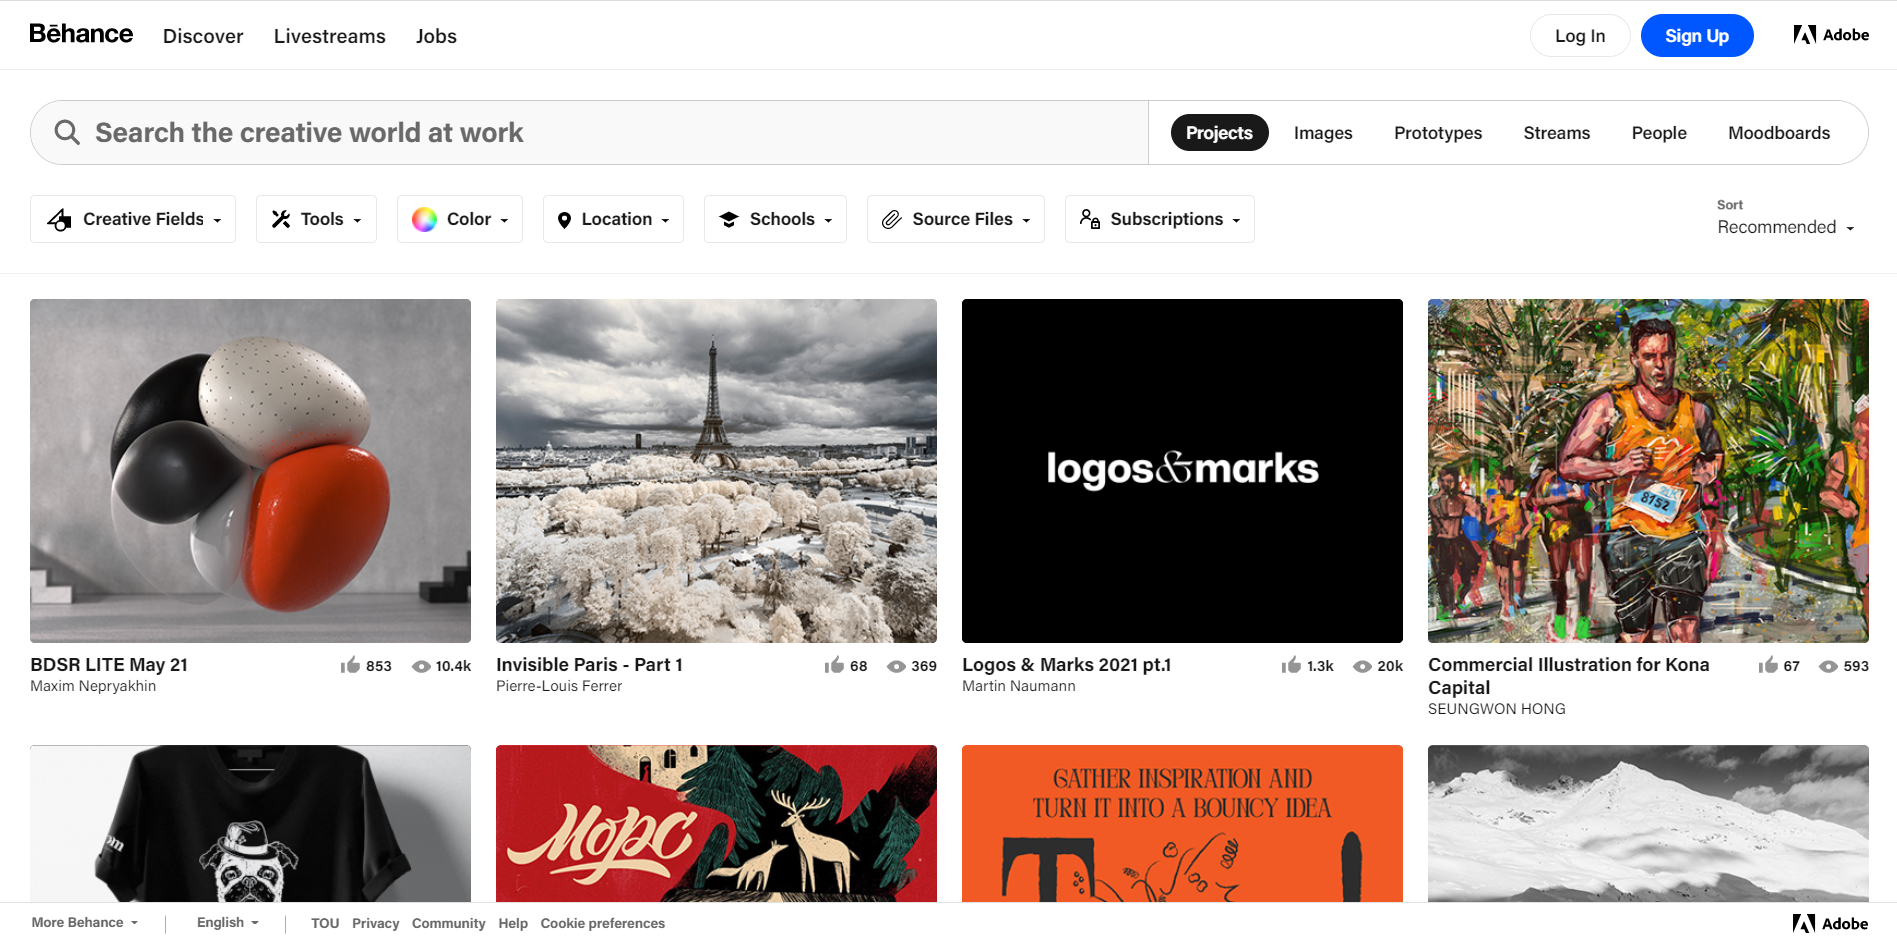Click the Source Files paperclip icon
Screen dimensions: 1897x940
891,219
